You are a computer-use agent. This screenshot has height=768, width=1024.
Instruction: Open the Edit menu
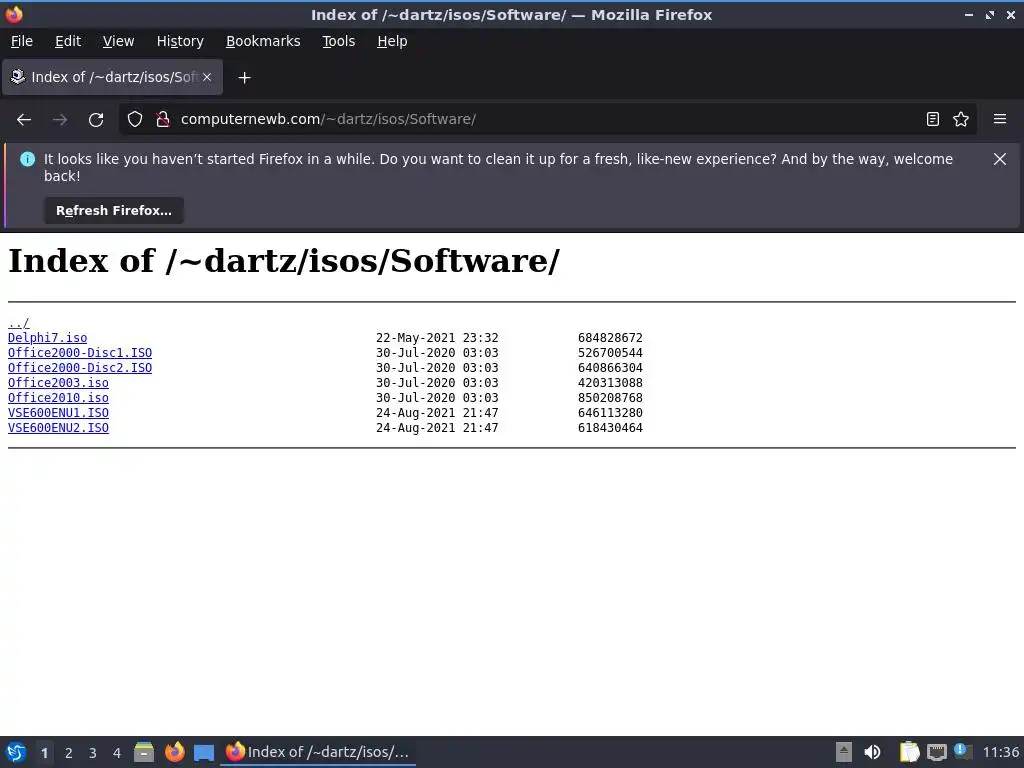click(68, 41)
